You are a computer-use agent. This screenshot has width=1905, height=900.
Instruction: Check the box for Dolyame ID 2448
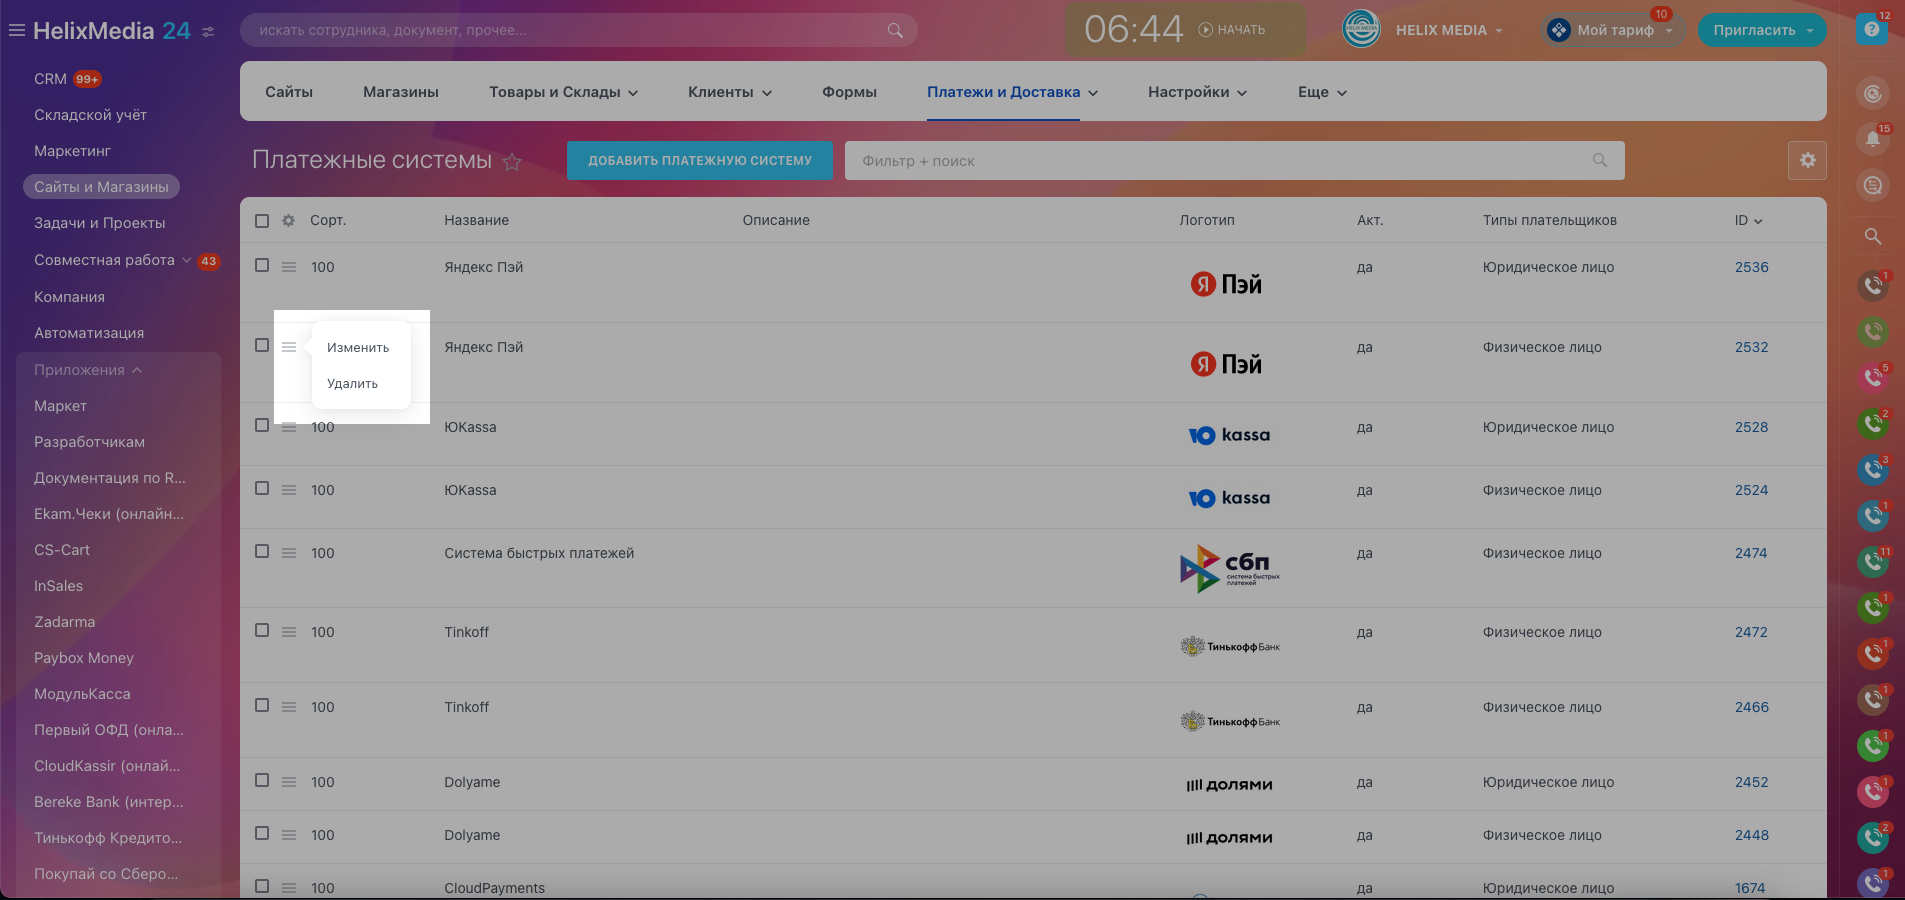pyautogui.click(x=262, y=834)
